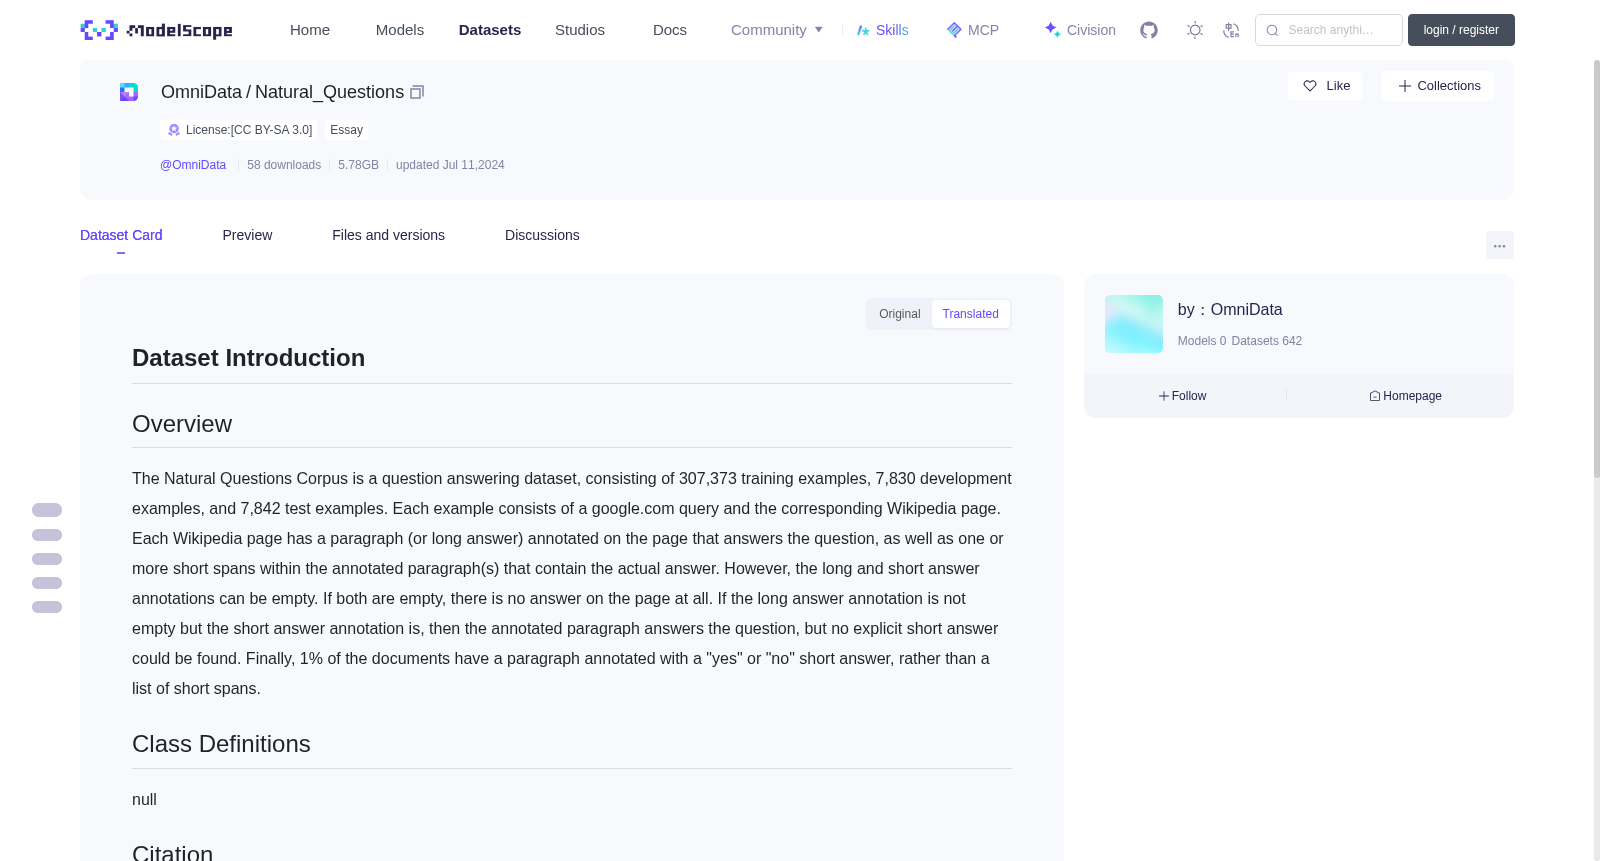Click the License badge CC BY-SA 3.0

click(239, 130)
